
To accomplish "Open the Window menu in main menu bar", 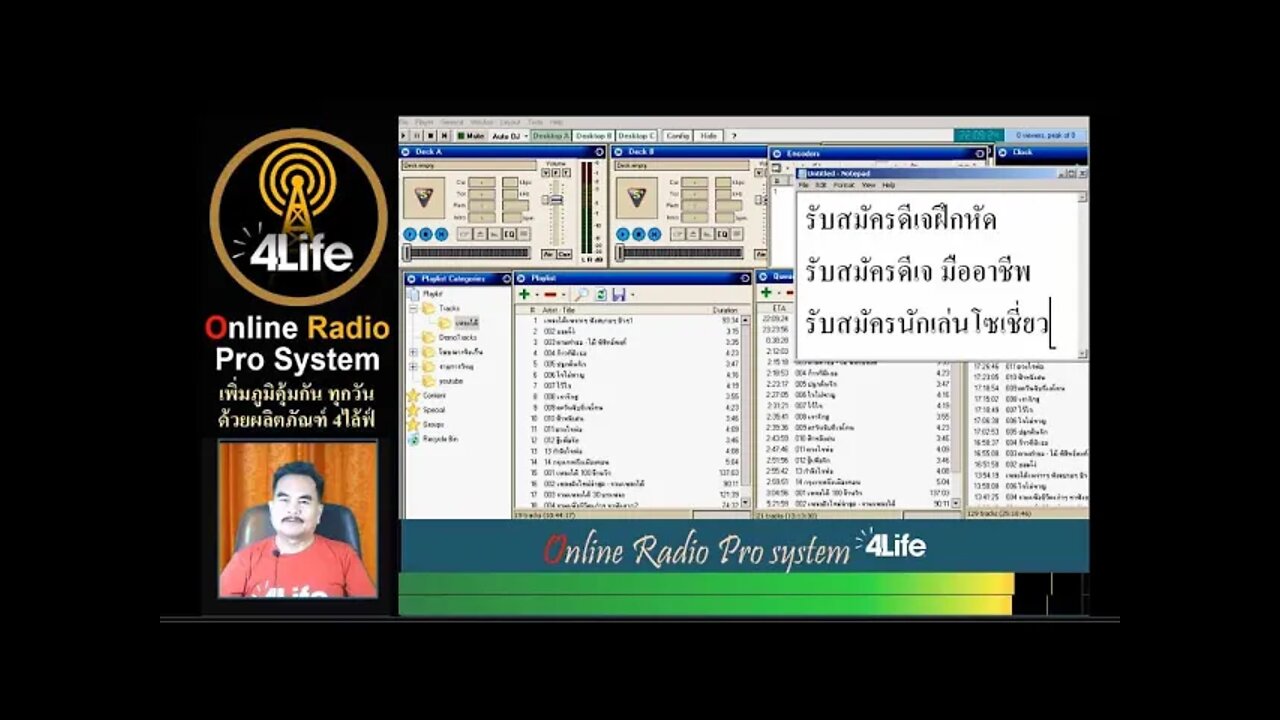I will tap(482, 122).
